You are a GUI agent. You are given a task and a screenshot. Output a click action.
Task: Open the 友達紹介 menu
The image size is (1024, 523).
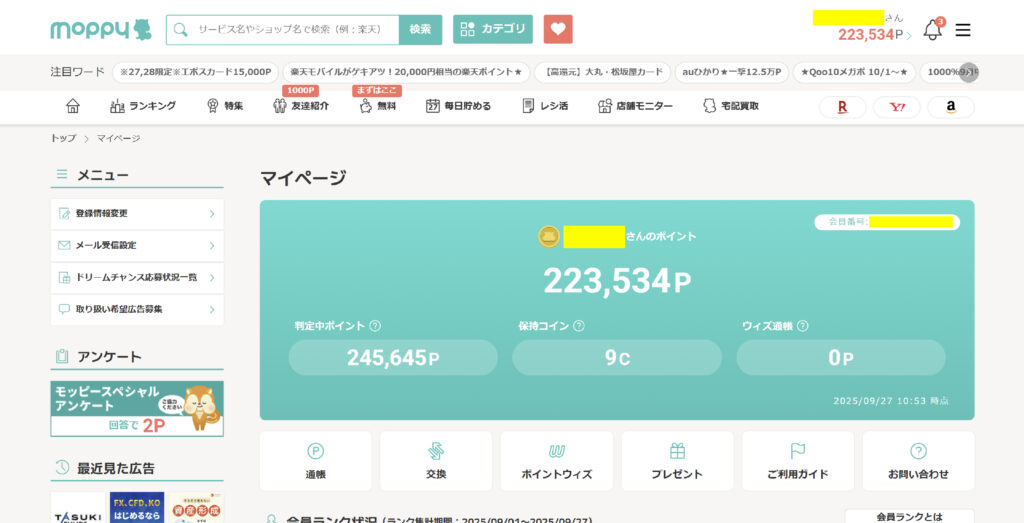(301, 106)
